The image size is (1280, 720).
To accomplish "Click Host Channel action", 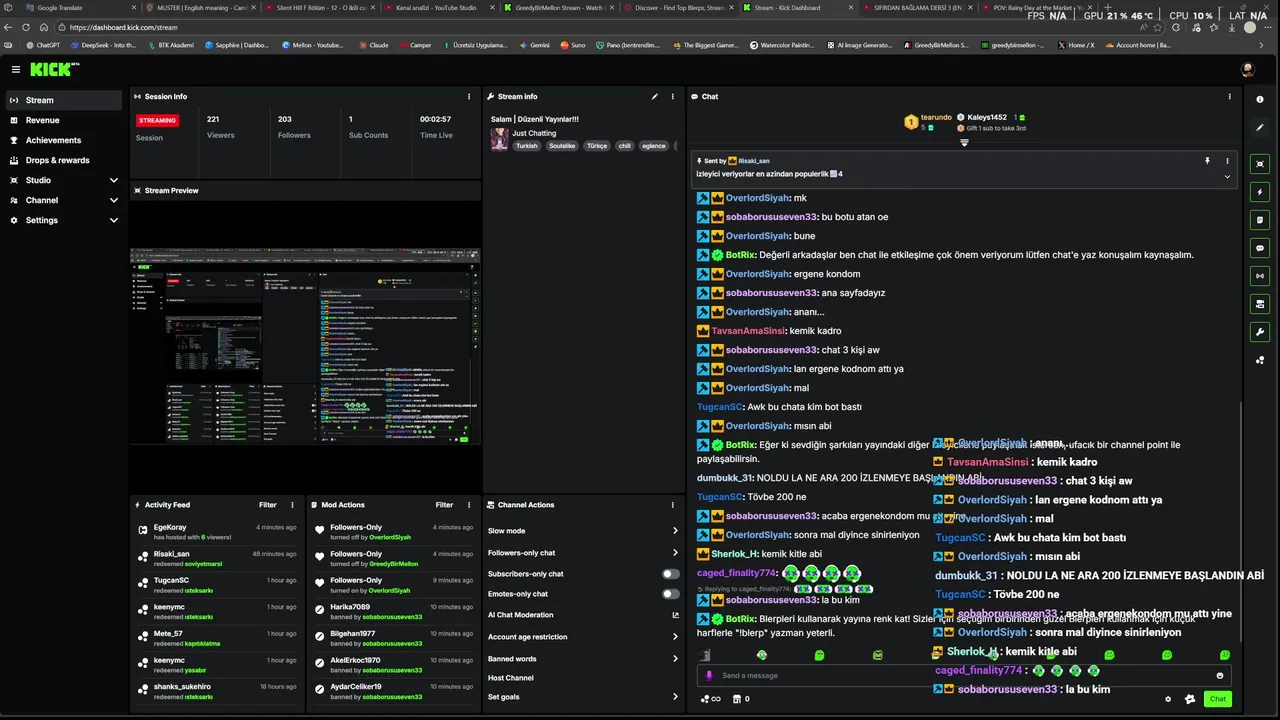I will click(x=511, y=678).
